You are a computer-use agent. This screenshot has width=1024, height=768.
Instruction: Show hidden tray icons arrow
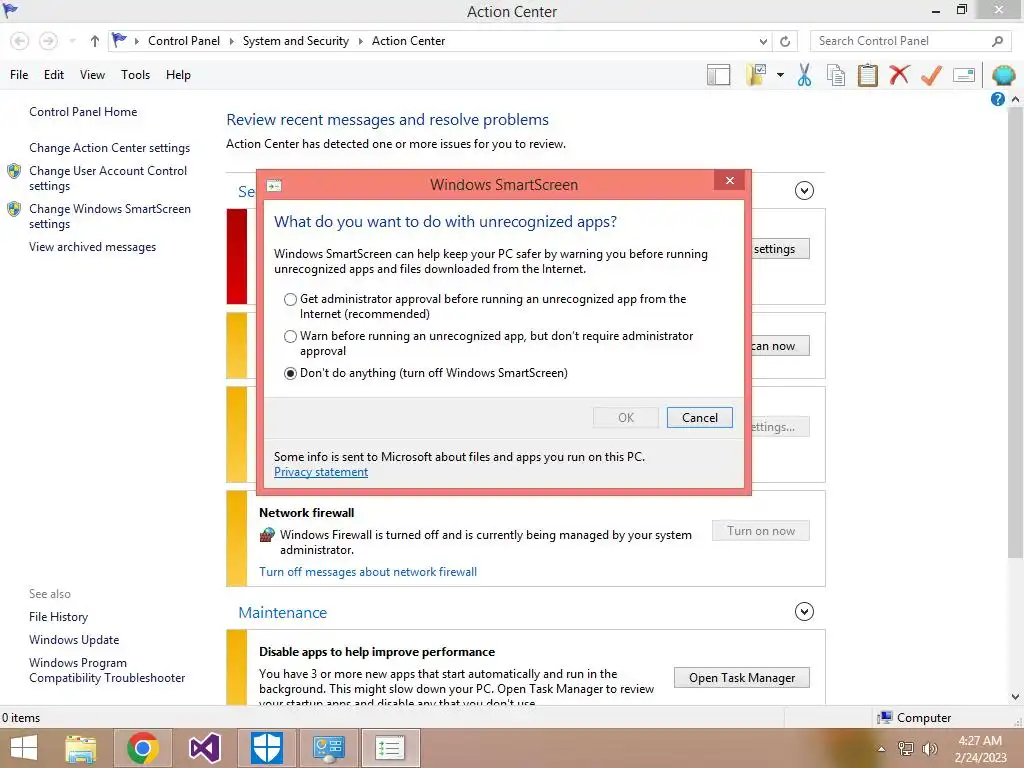coord(881,748)
